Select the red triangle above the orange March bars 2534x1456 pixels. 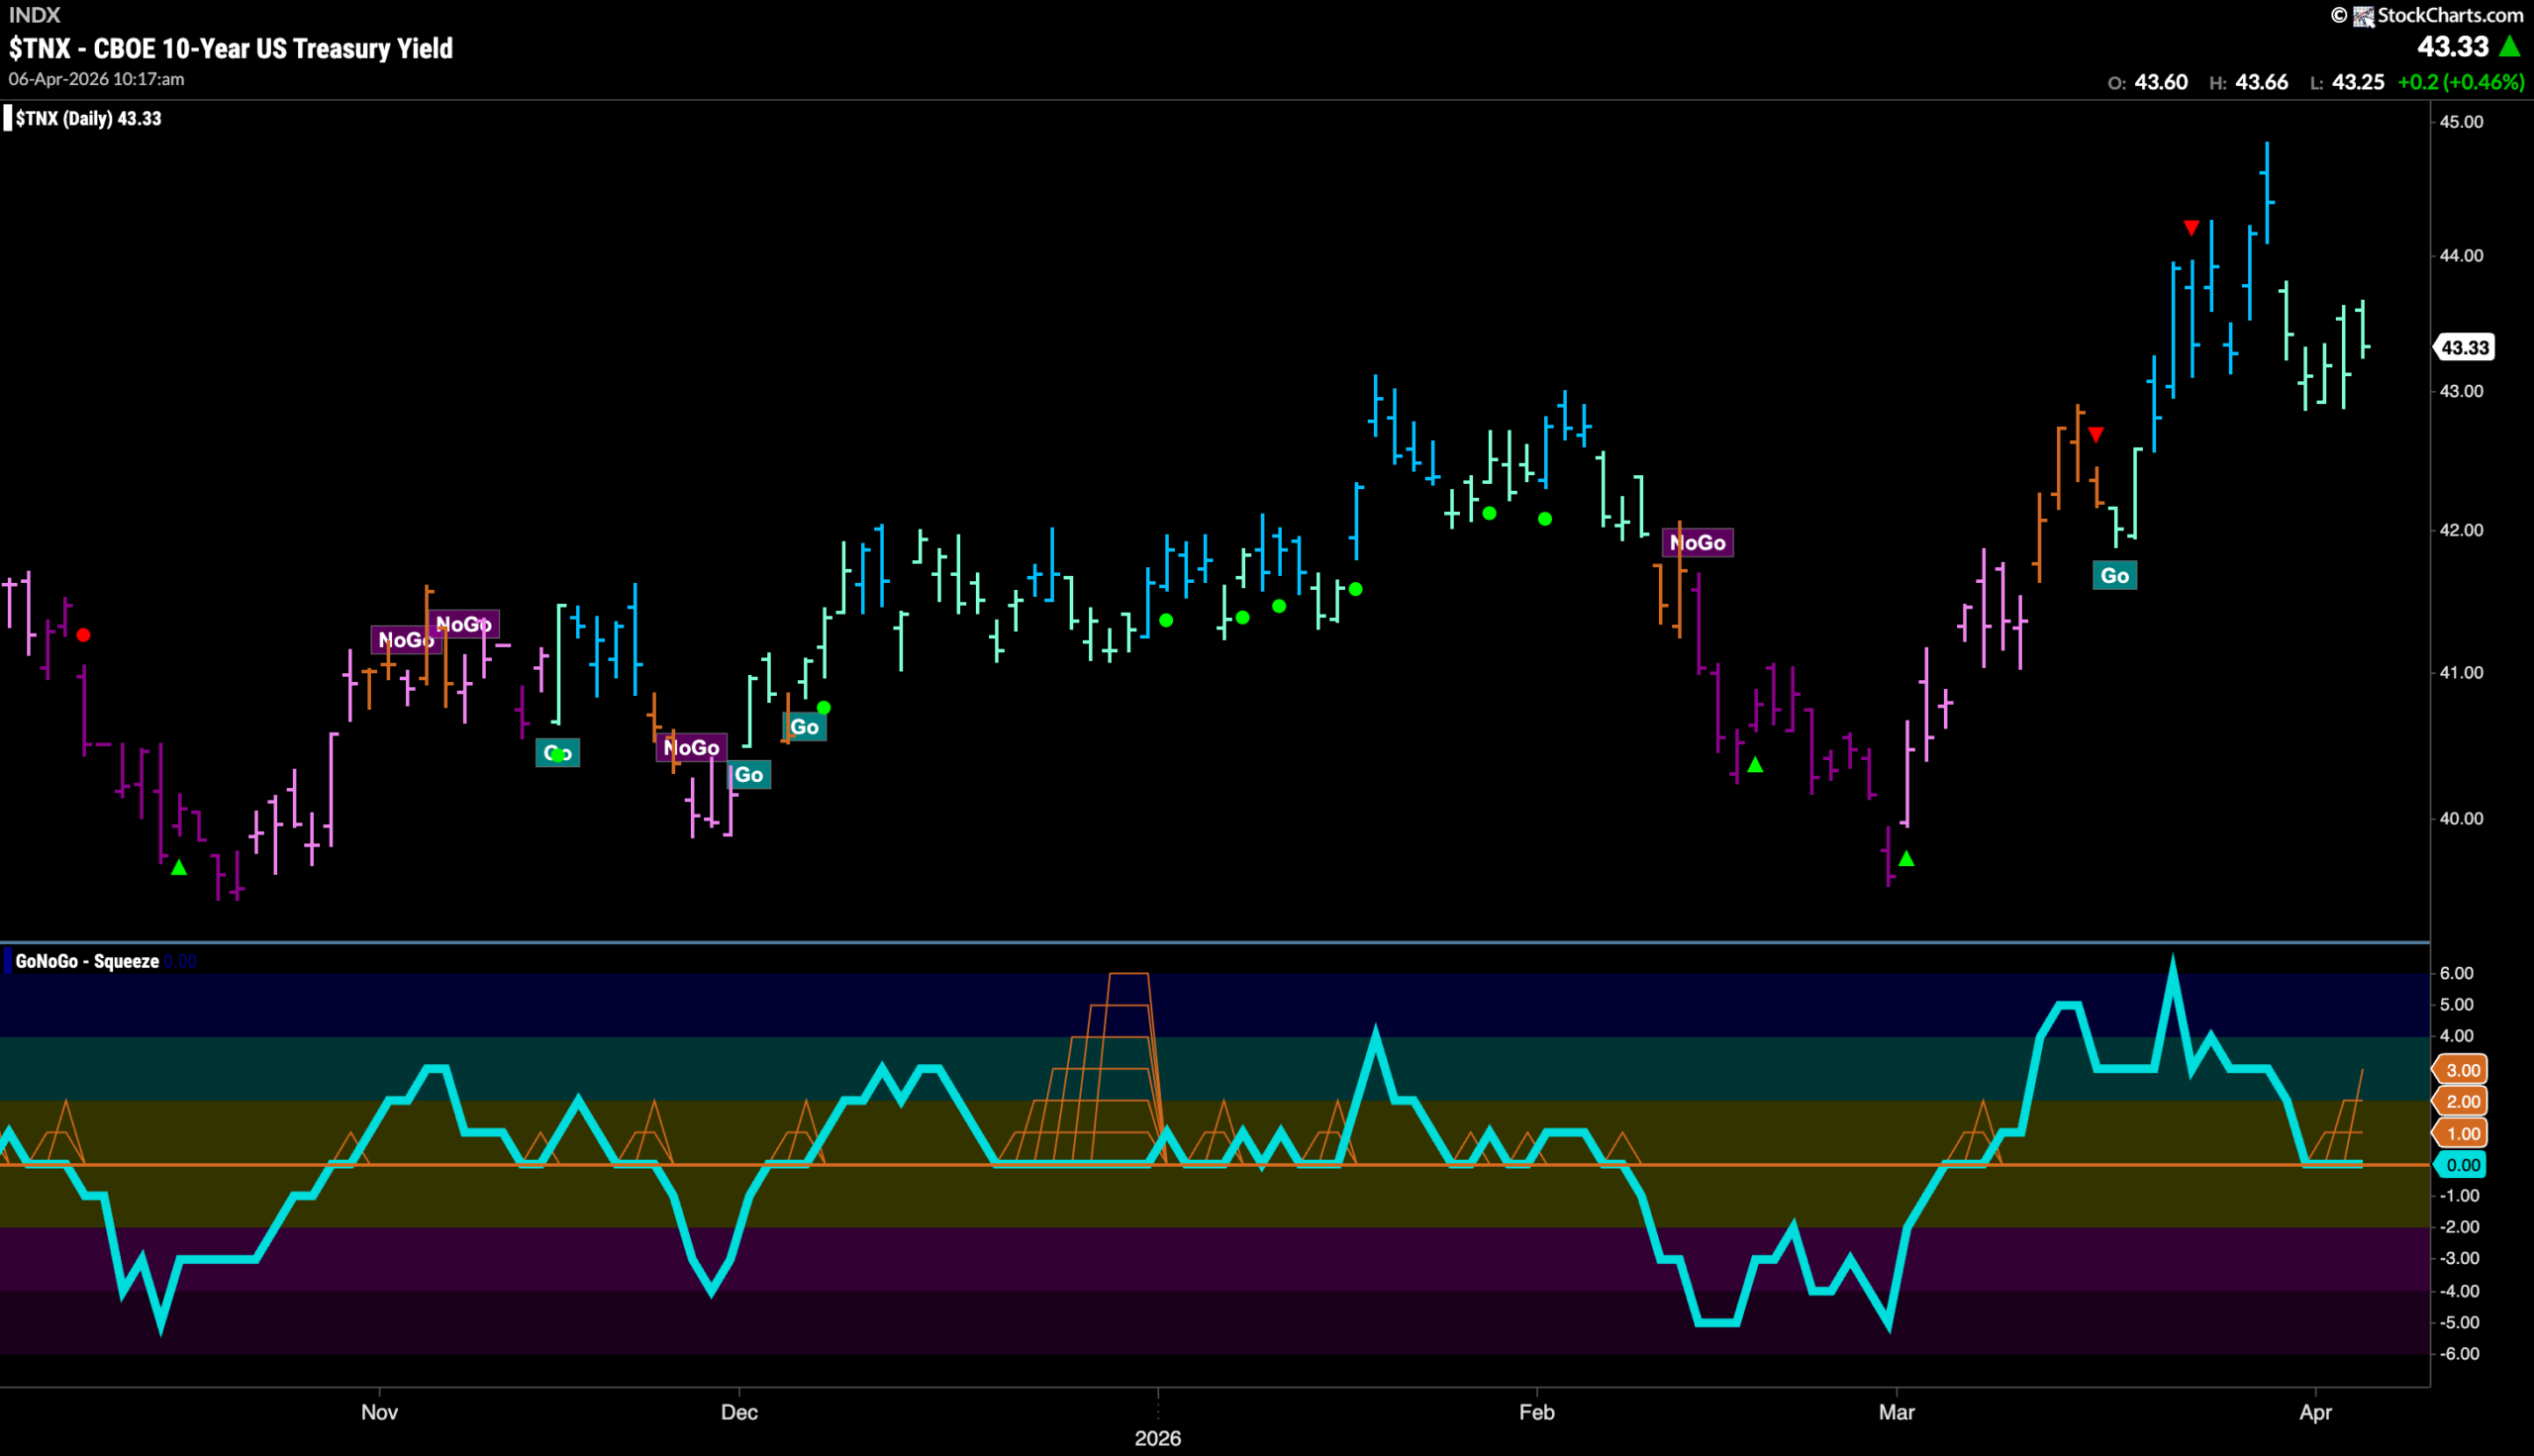pos(2096,435)
